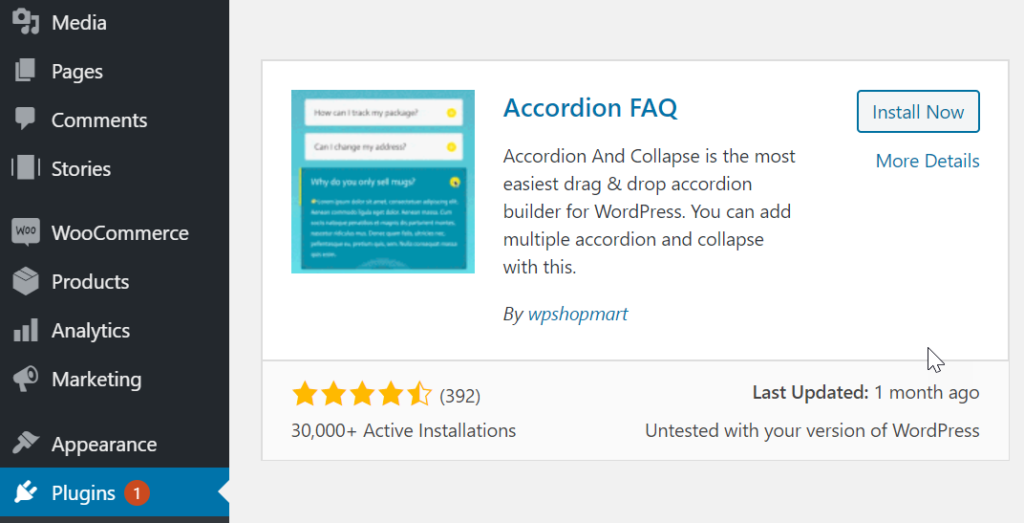Image resolution: width=1024 pixels, height=523 pixels.
Task: Click the Media sidebar icon
Action: 26,22
